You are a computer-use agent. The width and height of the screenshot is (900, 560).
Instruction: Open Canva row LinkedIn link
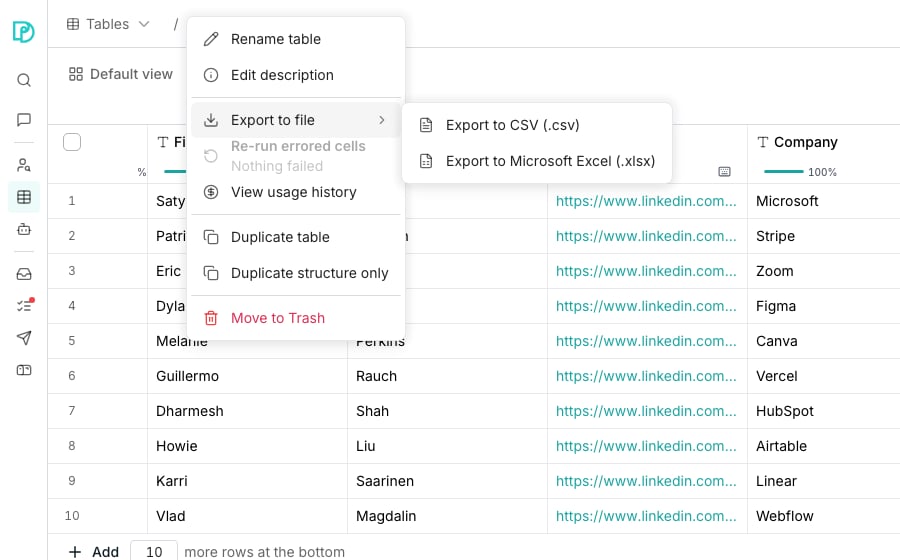point(646,341)
